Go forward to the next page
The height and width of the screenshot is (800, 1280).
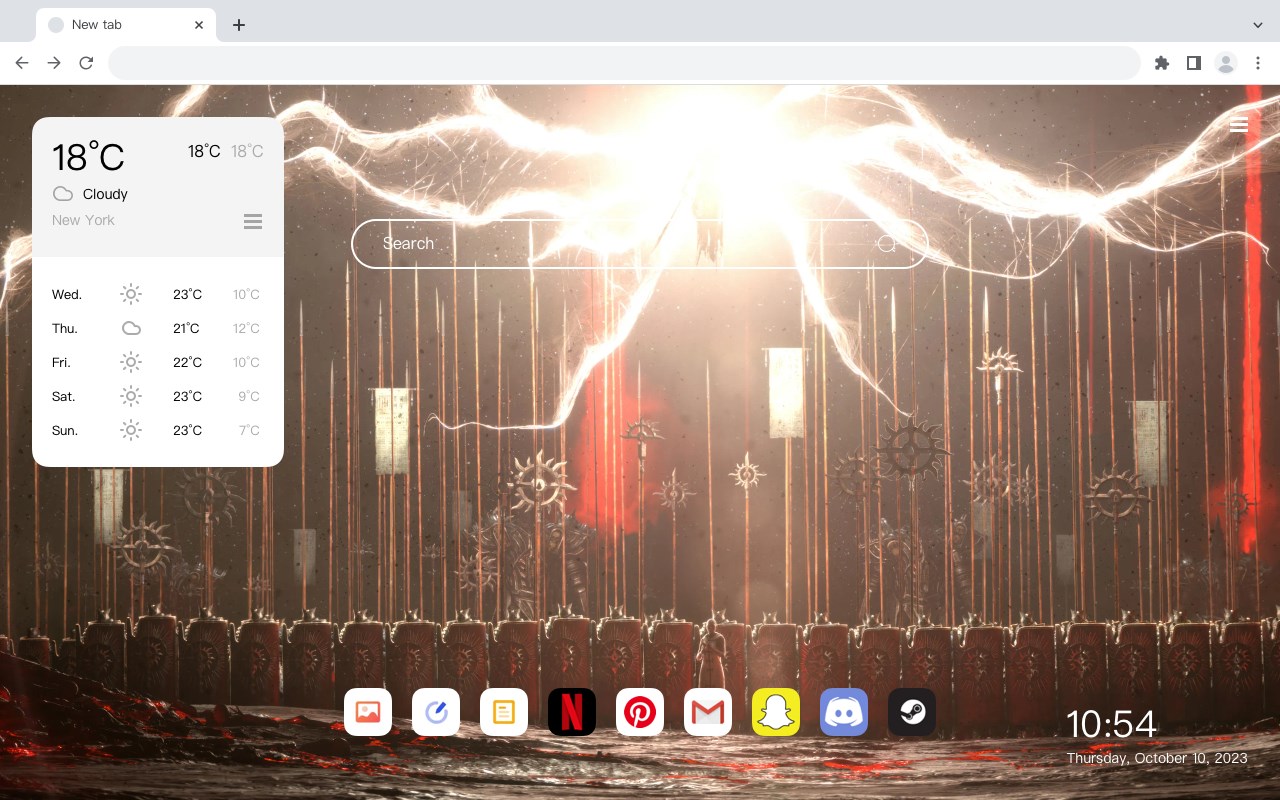pyautogui.click(x=54, y=63)
